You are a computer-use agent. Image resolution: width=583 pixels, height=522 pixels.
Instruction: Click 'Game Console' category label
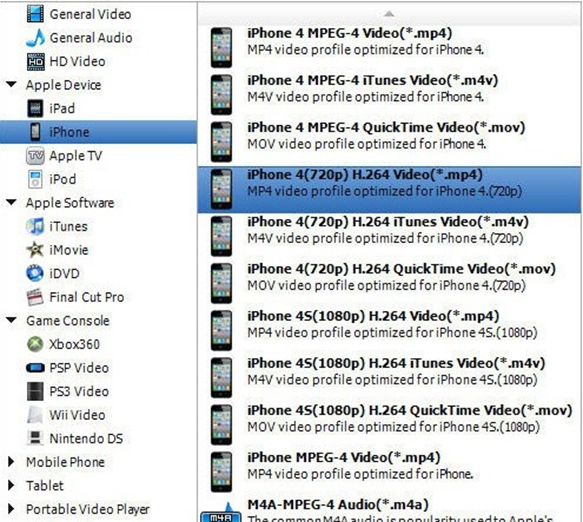[x=68, y=320]
